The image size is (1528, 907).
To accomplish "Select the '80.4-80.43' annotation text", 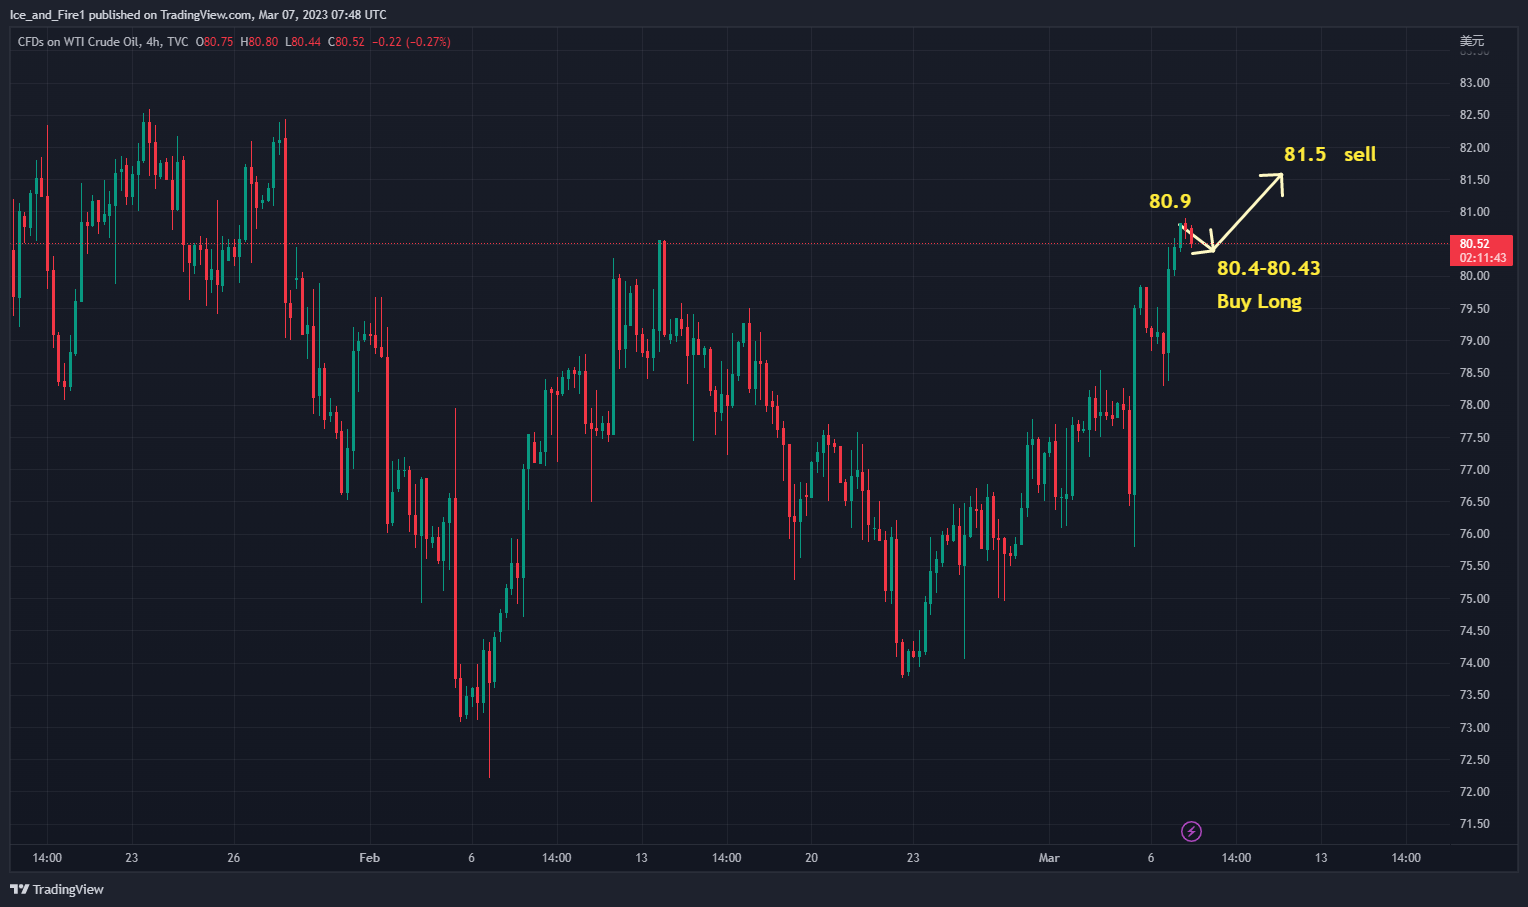I will click(1268, 268).
